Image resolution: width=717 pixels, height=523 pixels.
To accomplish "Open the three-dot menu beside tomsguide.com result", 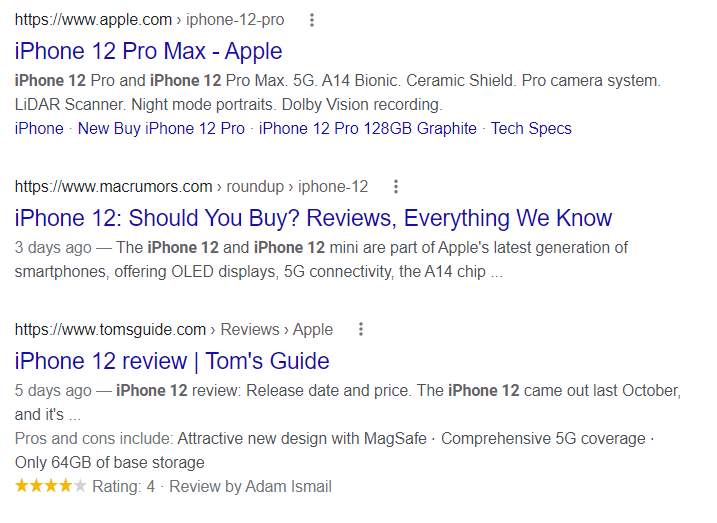I will click(361, 329).
